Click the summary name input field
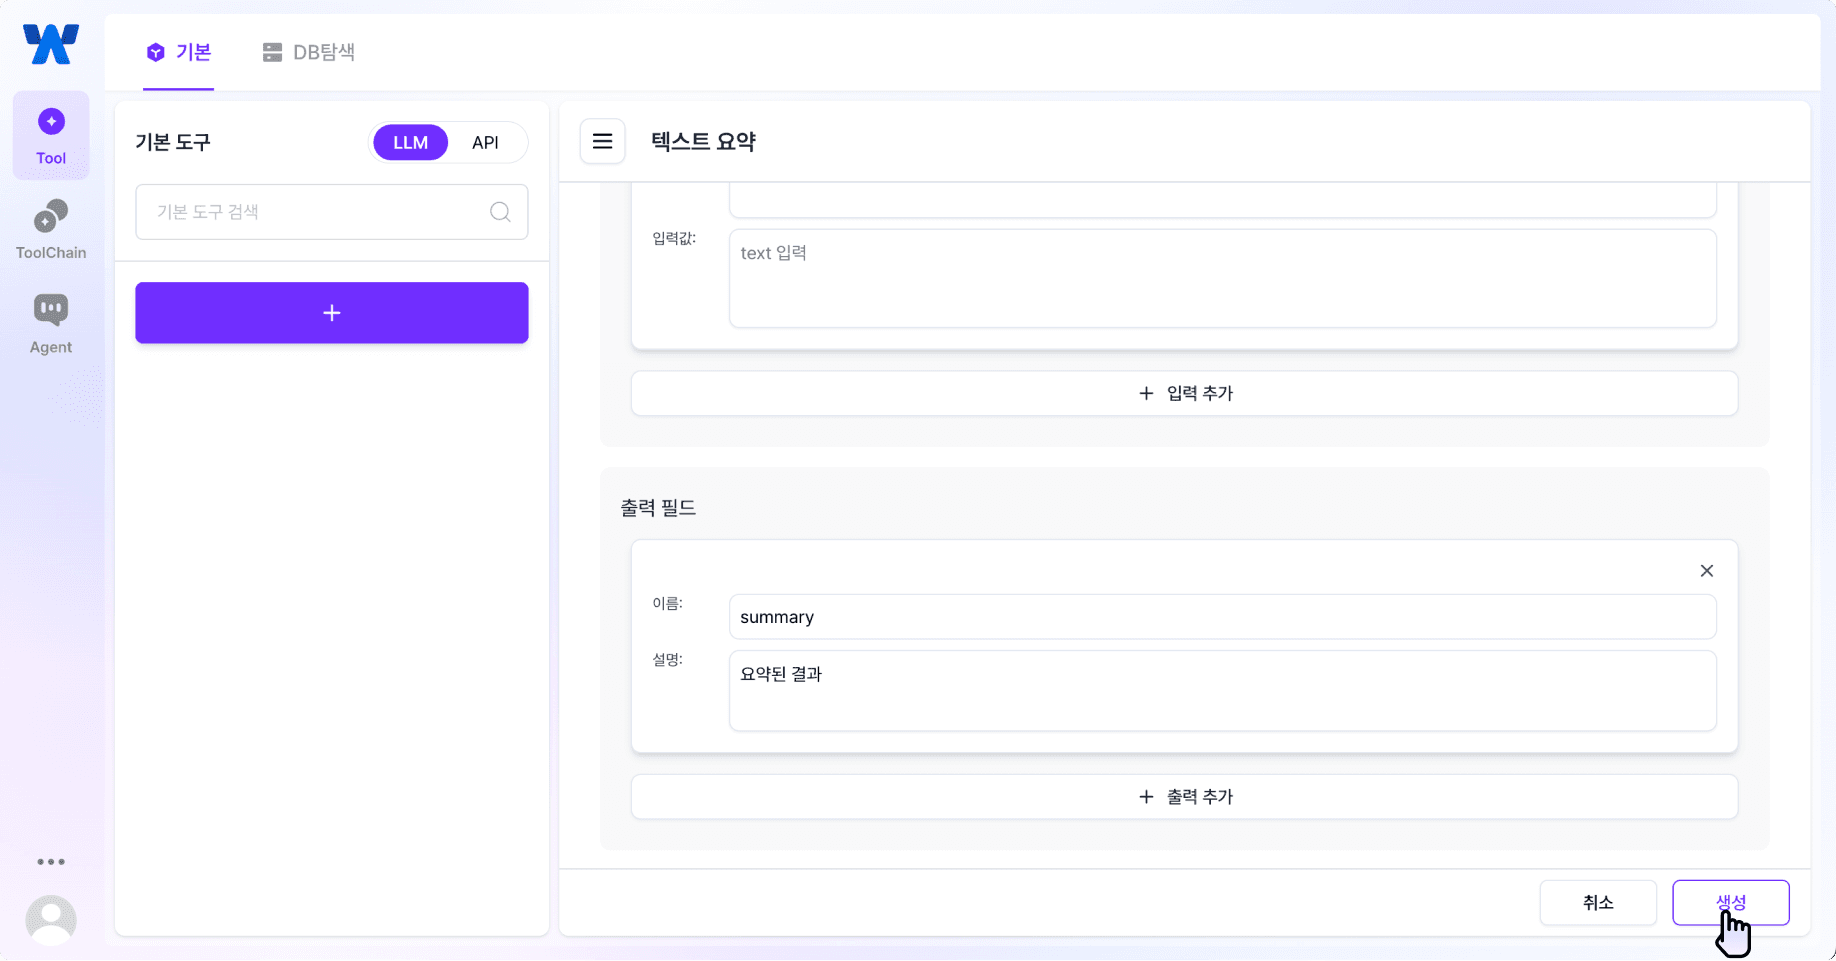This screenshot has height=961, width=1836. click(x=1222, y=617)
